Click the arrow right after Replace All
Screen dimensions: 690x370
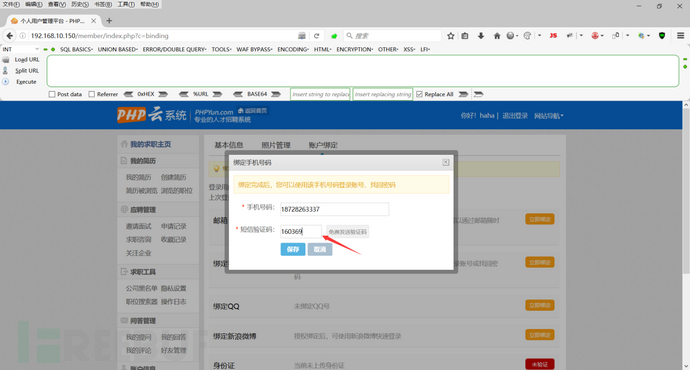click(463, 94)
